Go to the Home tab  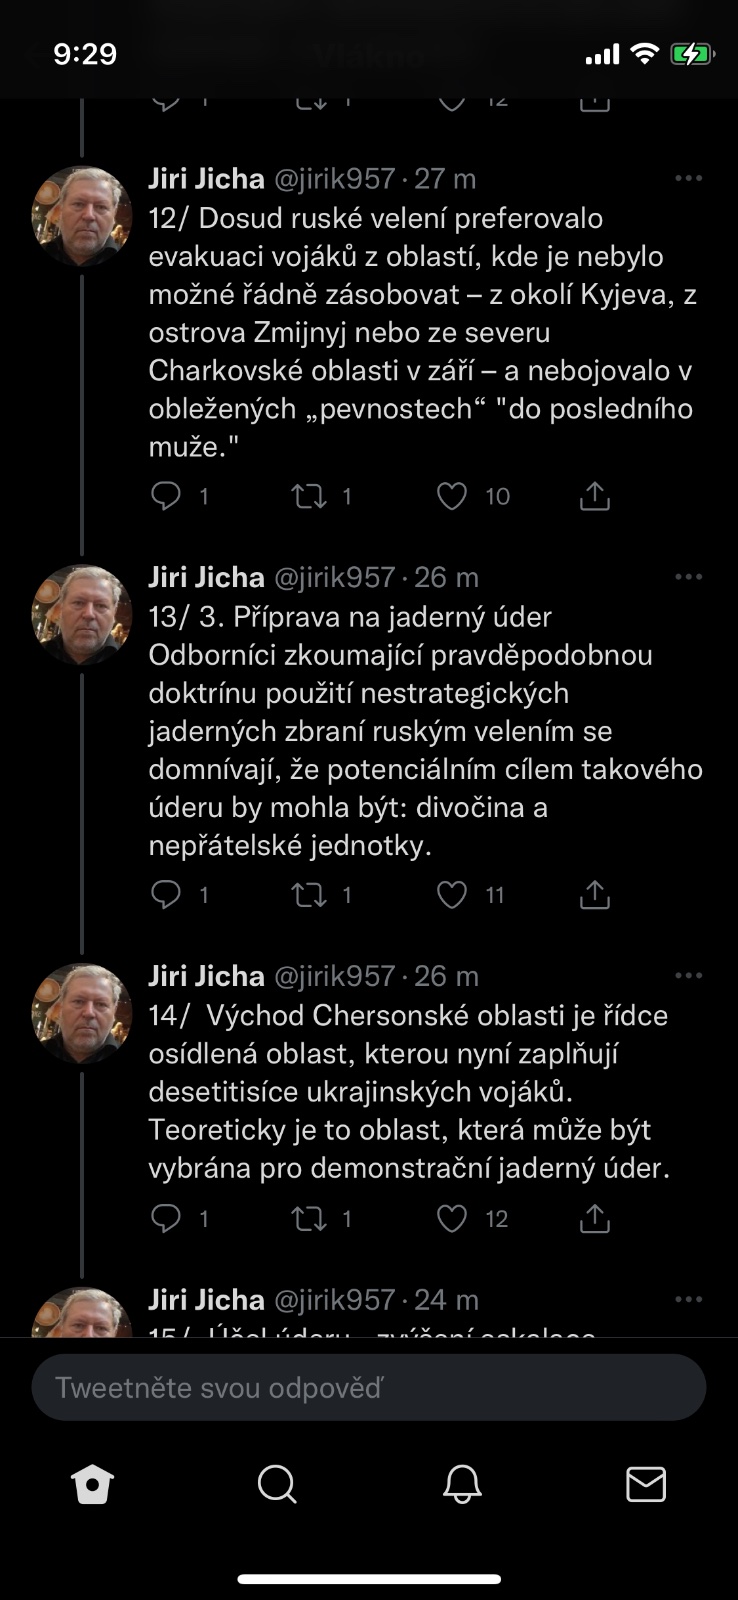pyautogui.click(x=92, y=1485)
